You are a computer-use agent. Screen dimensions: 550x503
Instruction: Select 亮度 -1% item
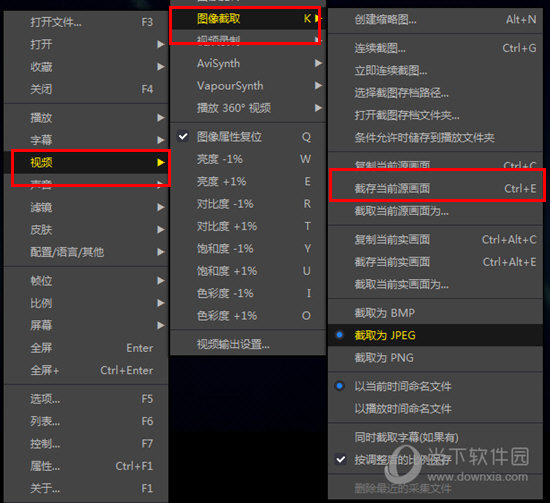[248, 159]
